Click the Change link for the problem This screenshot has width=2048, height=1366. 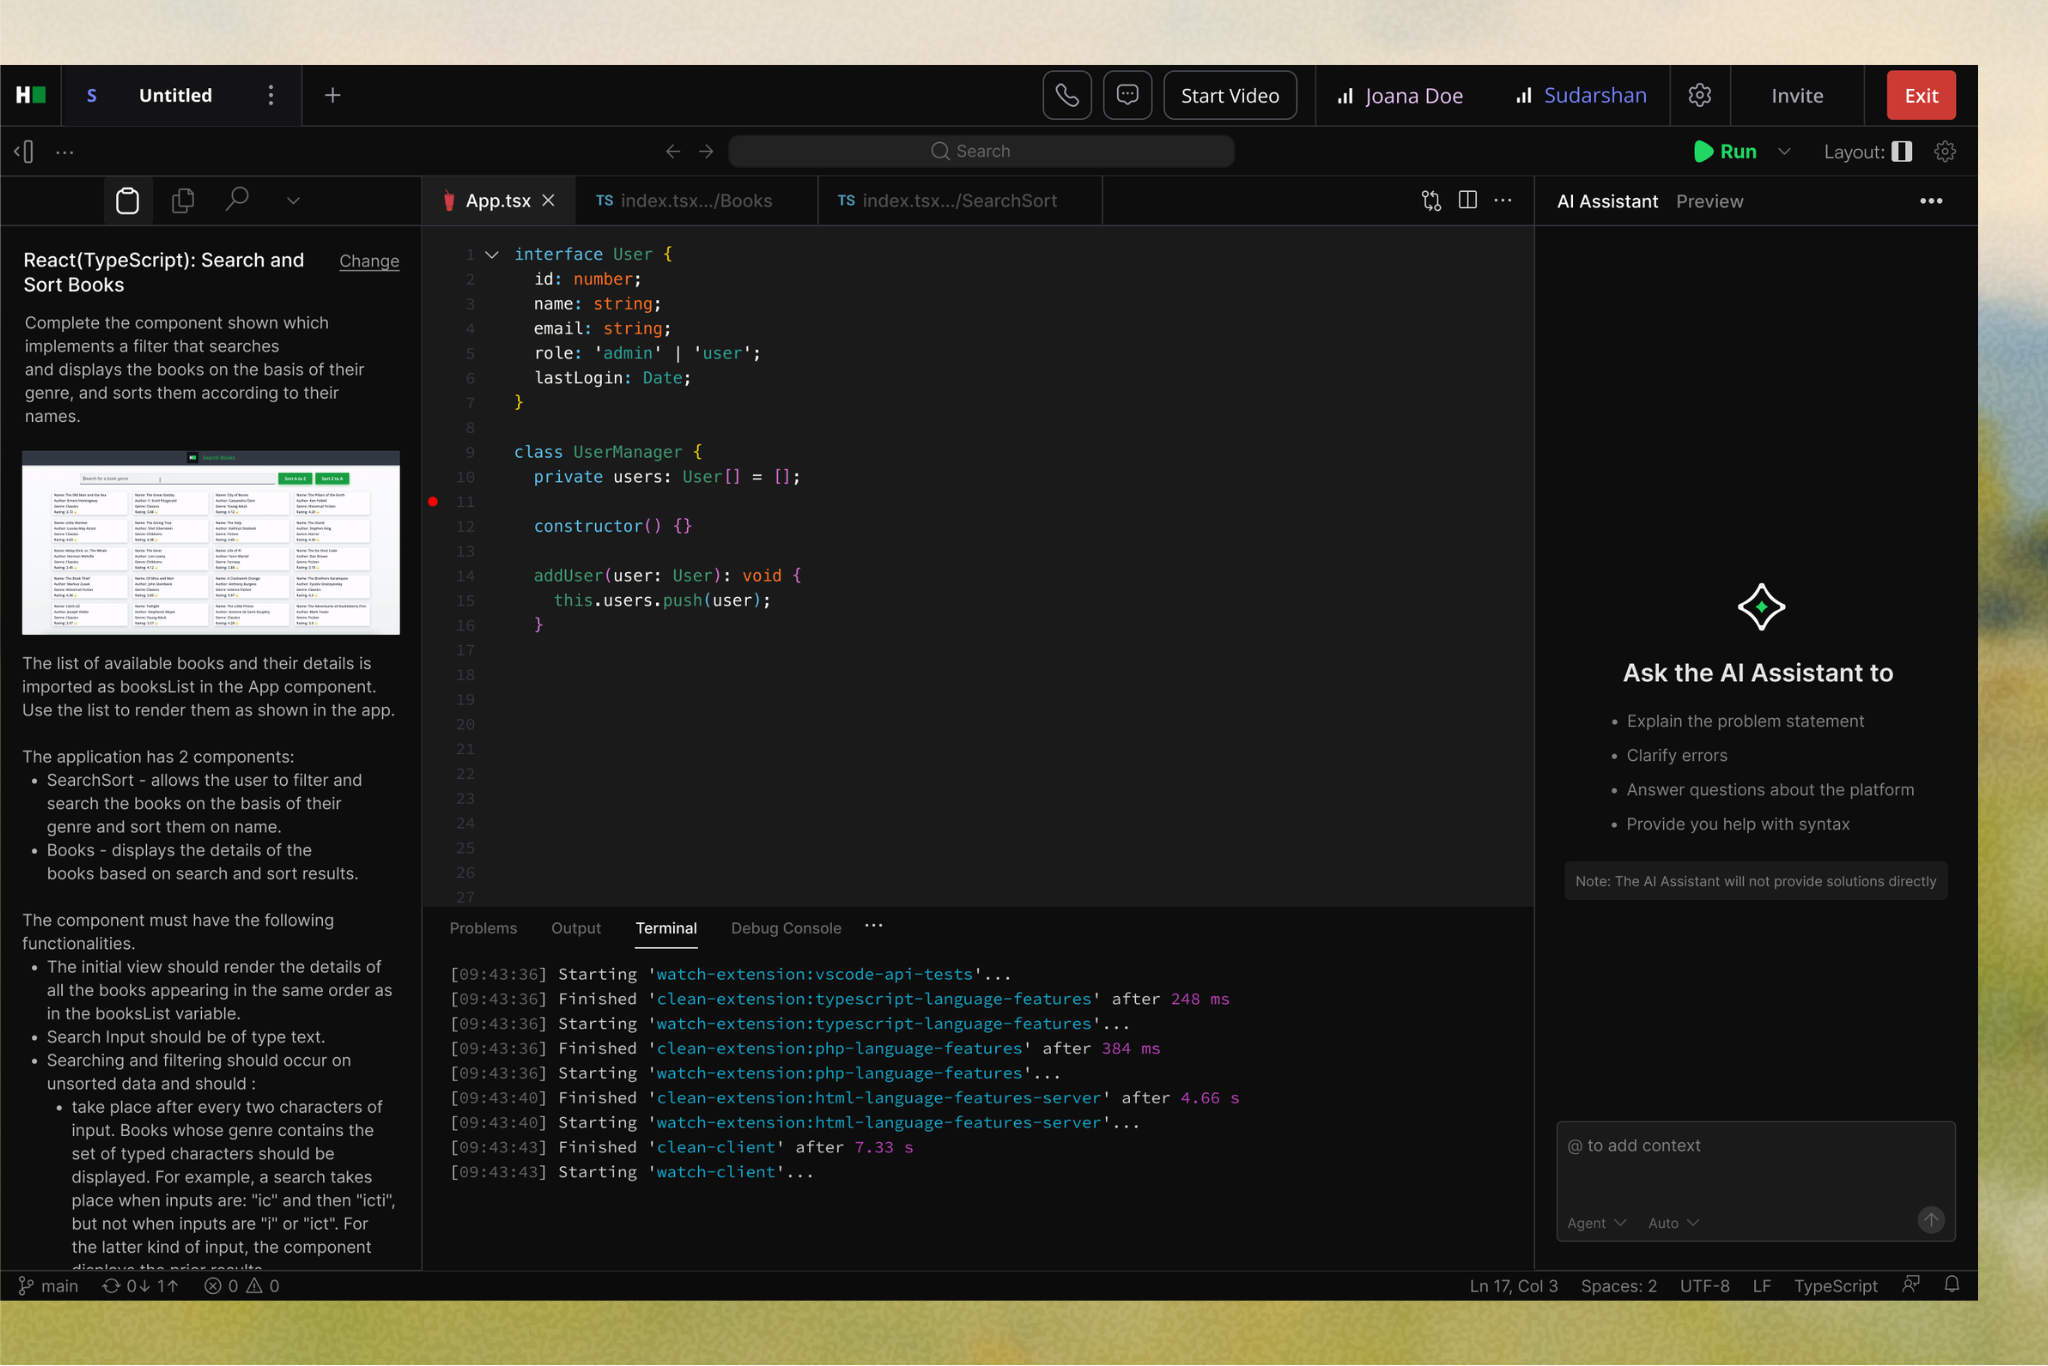tap(369, 261)
